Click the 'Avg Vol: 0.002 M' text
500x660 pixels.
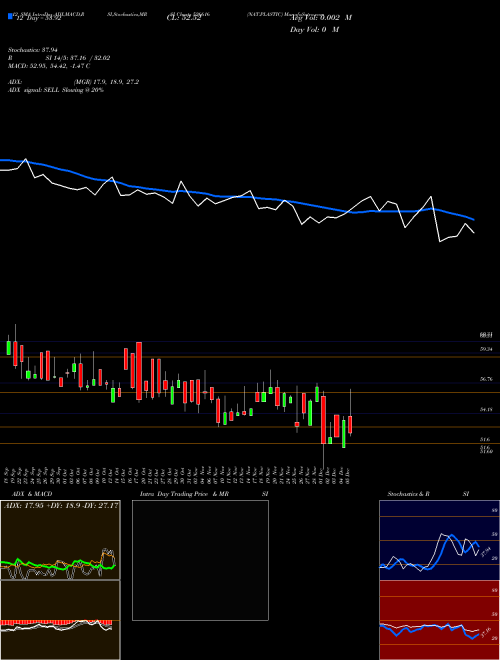(x=321, y=18)
